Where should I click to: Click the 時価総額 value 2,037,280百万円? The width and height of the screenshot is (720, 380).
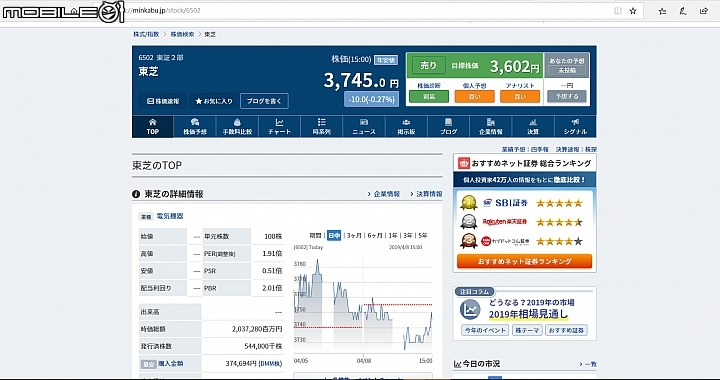[x=257, y=329]
